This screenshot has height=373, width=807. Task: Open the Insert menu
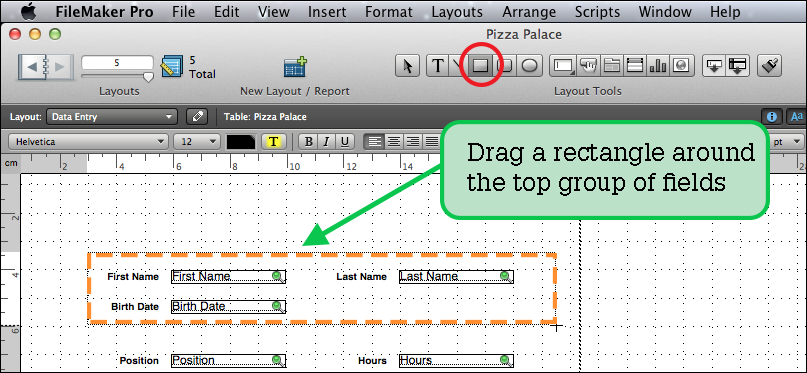327,12
